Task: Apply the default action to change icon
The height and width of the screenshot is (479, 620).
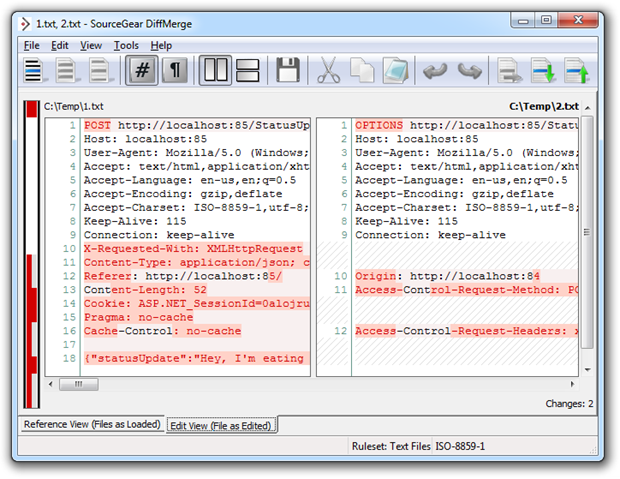Action: coord(509,70)
